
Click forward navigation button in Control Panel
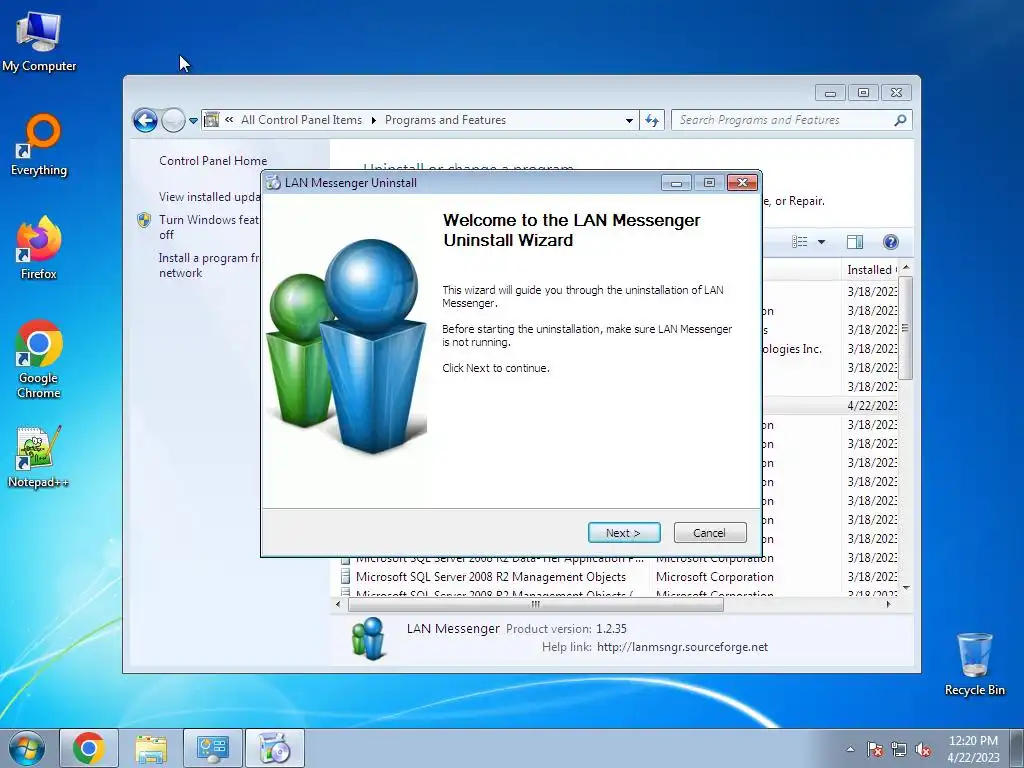click(x=173, y=120)
